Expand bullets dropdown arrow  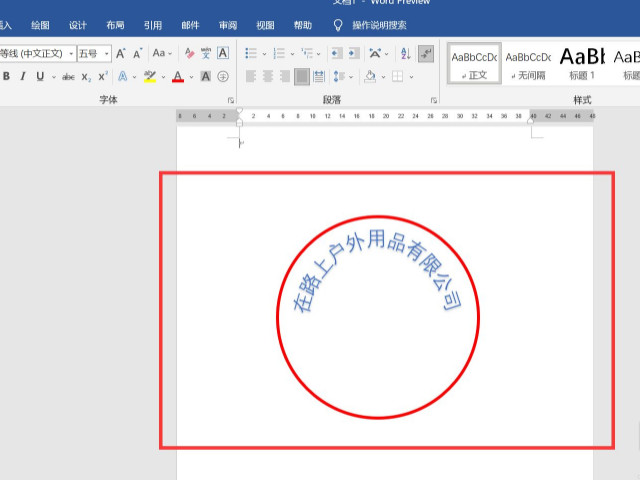click(264, 54)
